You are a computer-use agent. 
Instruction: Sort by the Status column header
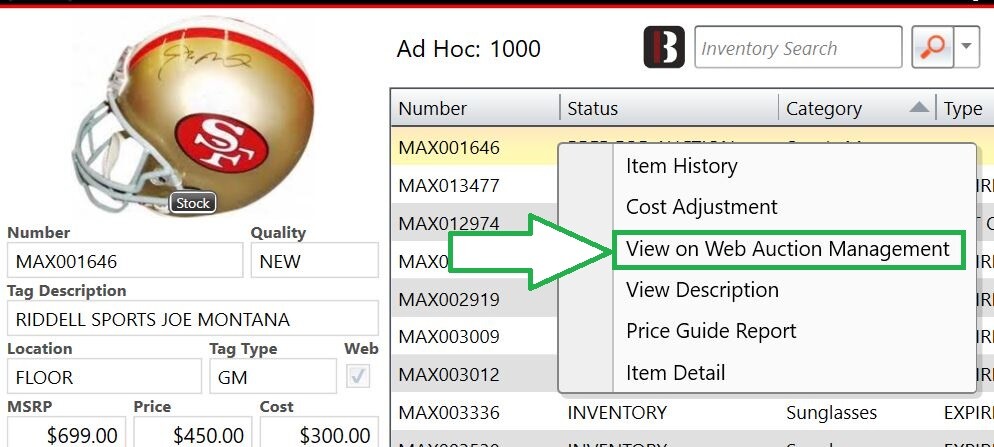pyautogui.click(x=669, y=108)
